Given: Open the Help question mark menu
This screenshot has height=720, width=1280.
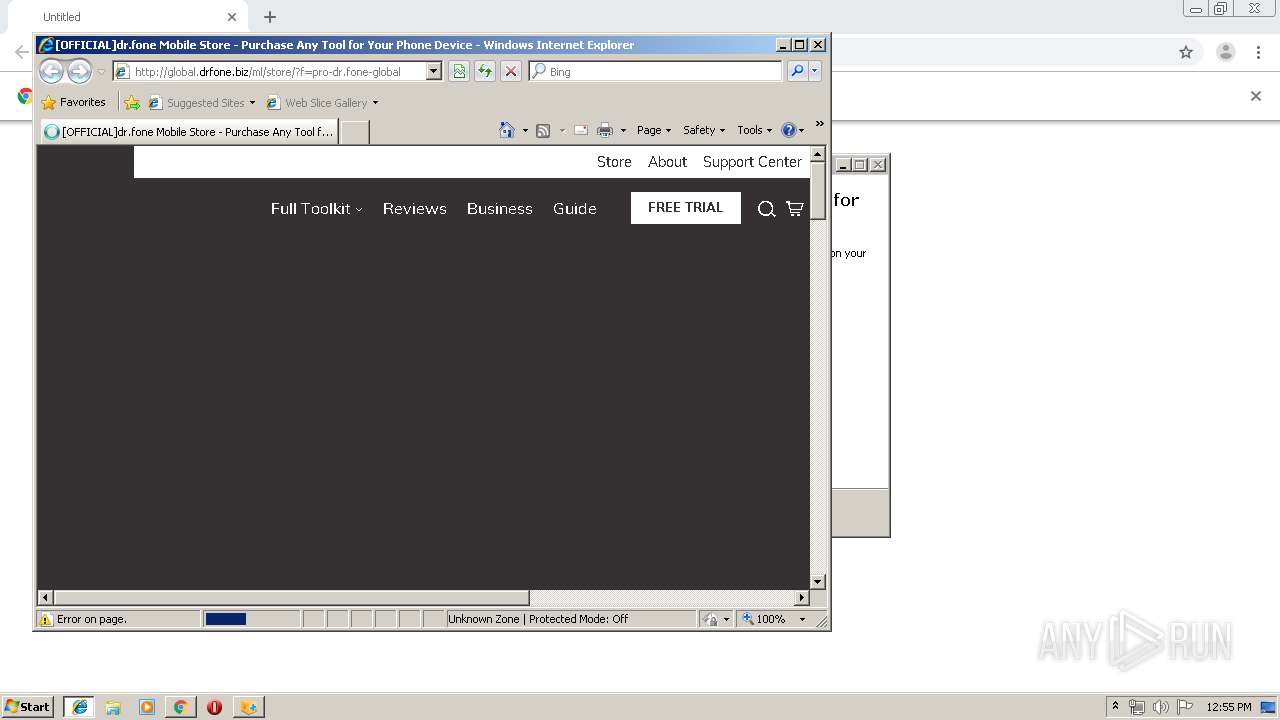Looking at the screenshot, I should (x=792, y=130).
